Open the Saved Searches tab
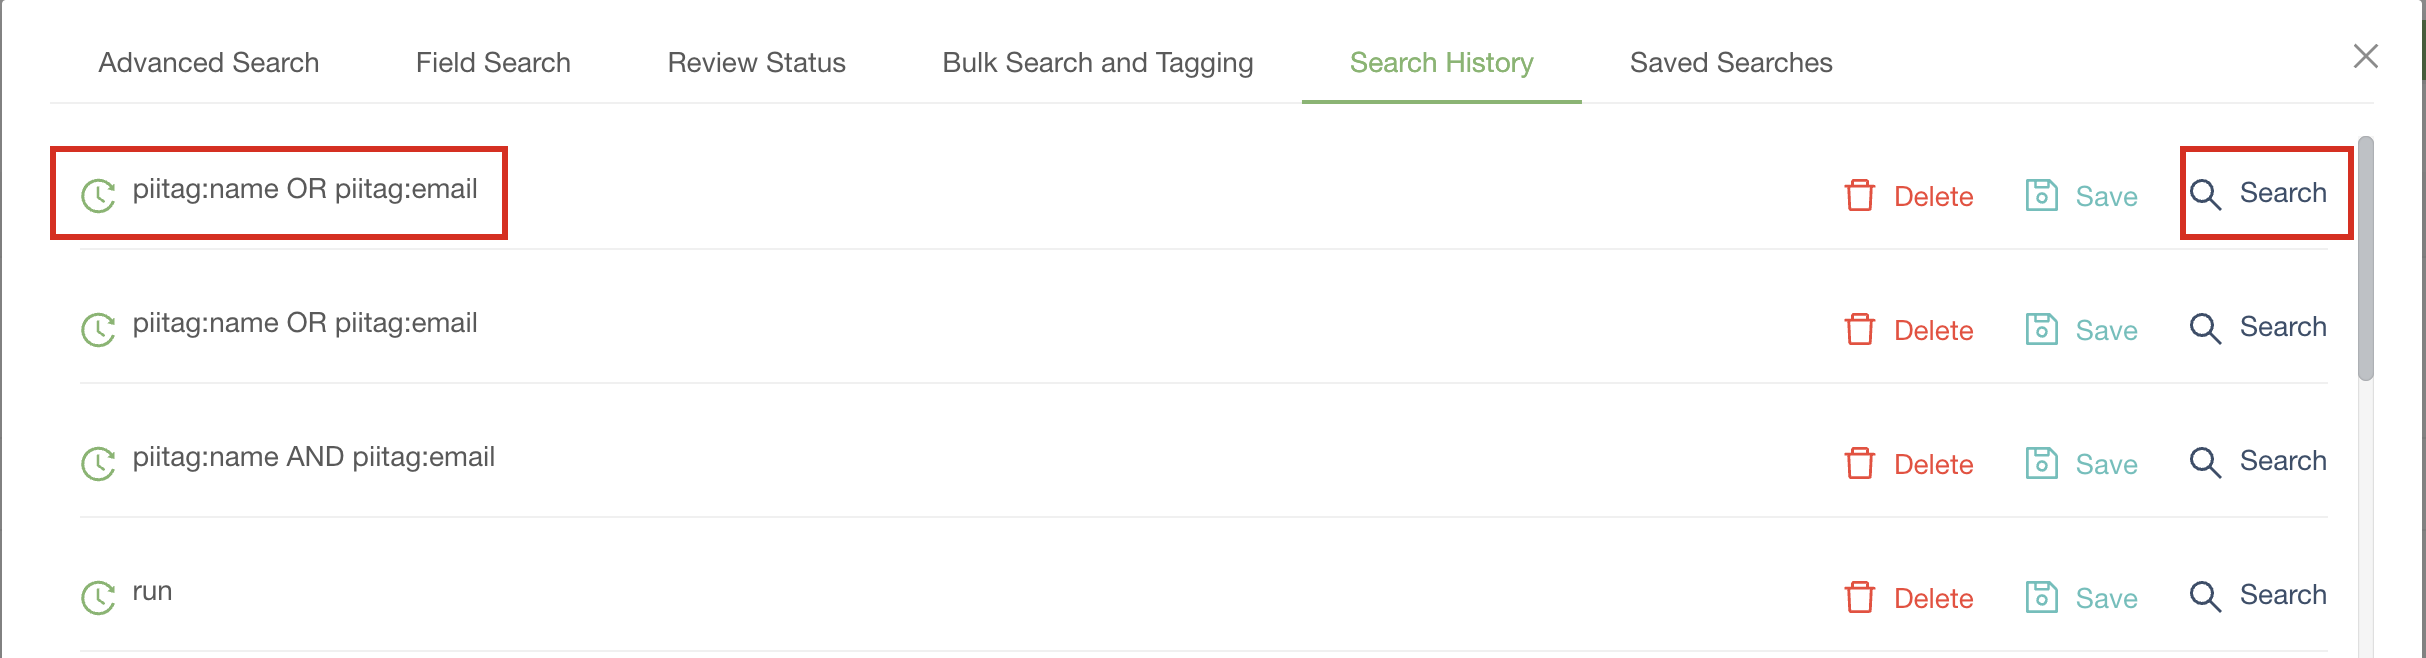The image size is (2426, 658). [1732, 62]
